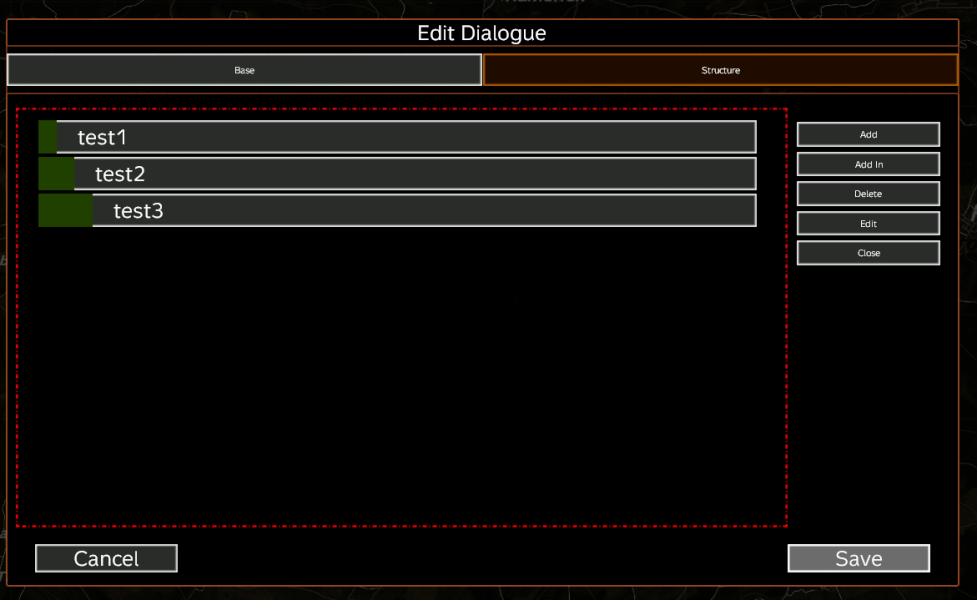Image resolution: width=977 pixels, height=600 pixels.
Task: Click the green indent block beside test3
Action: (65, 211)
